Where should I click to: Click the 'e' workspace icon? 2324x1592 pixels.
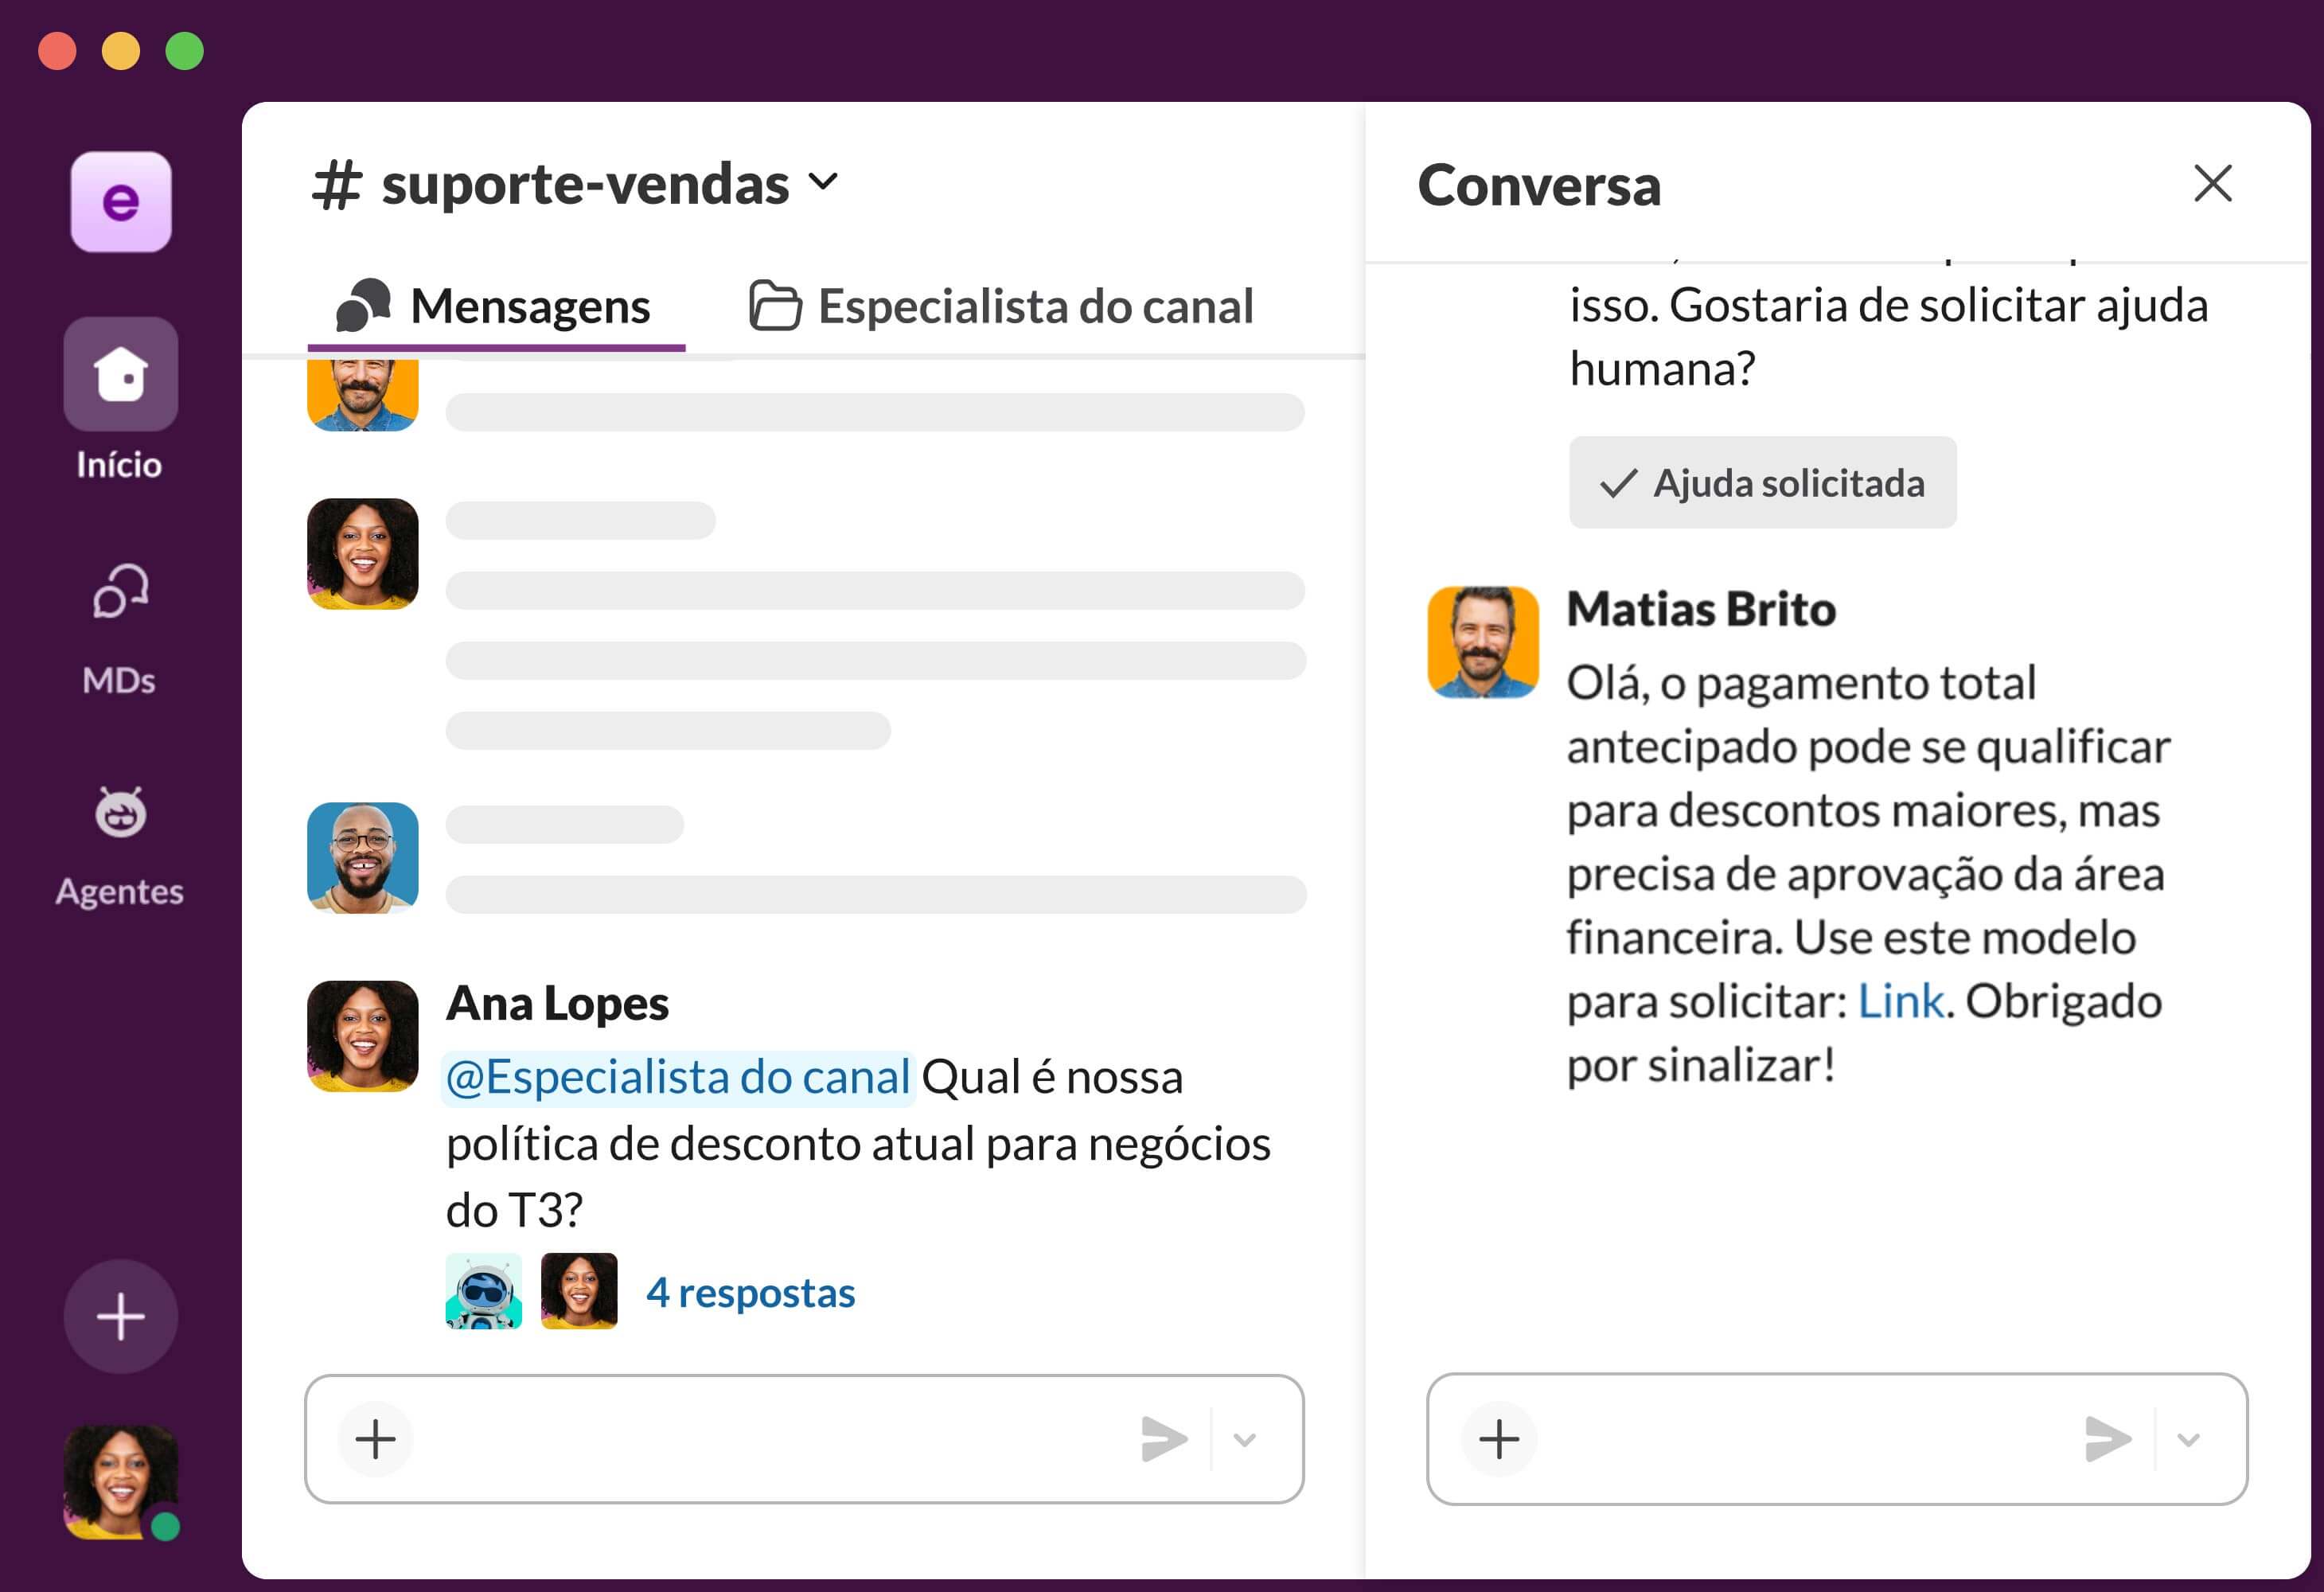pyautogui.click(x=120, y=201)
